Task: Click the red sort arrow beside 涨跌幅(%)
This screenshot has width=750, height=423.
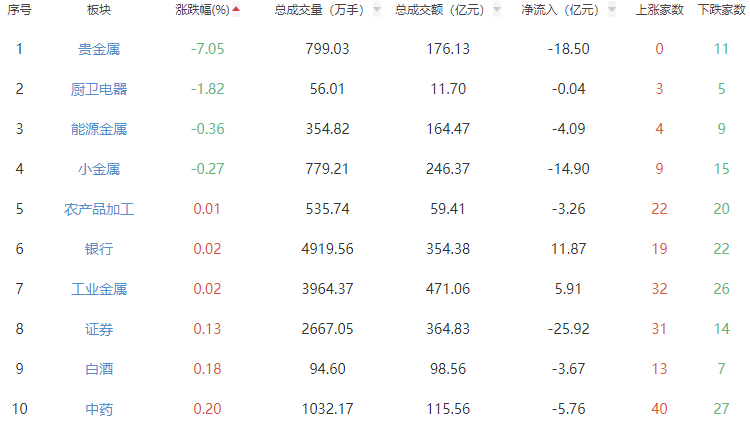Action: pyautogui.click(x=235, y=9)
